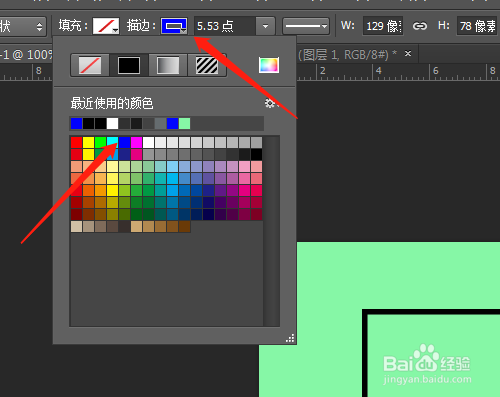500x397 pixels.
Task: Open the stroke line style dropdown
Action: 306,26
